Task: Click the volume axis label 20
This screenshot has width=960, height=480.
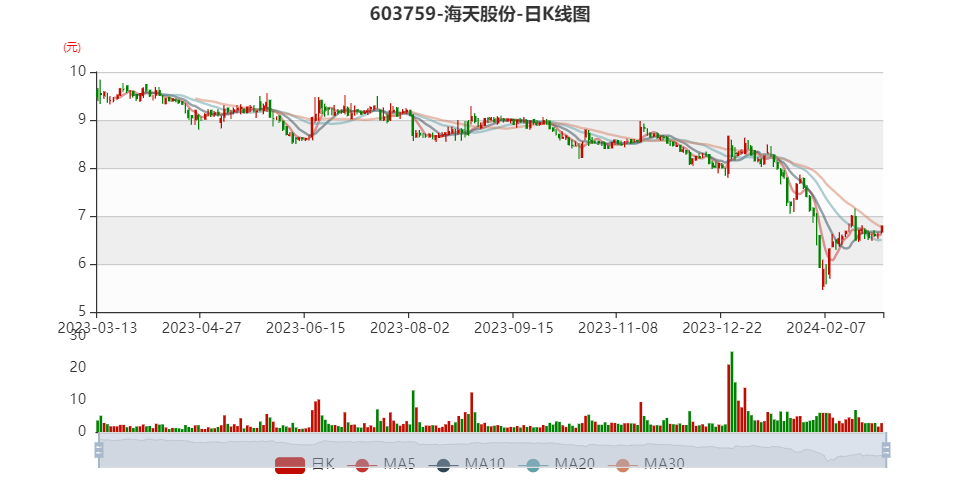Action: (x=78, y=368)
